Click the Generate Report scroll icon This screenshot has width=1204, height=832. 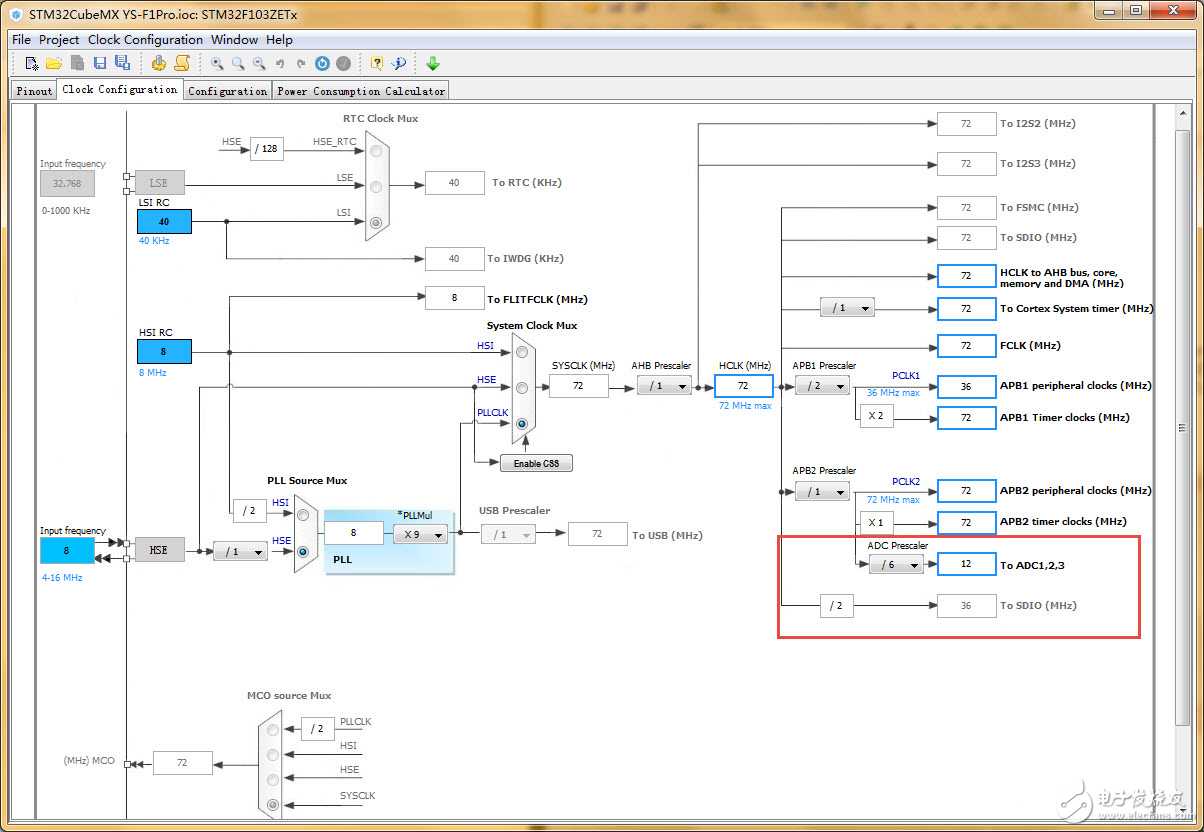[x=181, y=63]
